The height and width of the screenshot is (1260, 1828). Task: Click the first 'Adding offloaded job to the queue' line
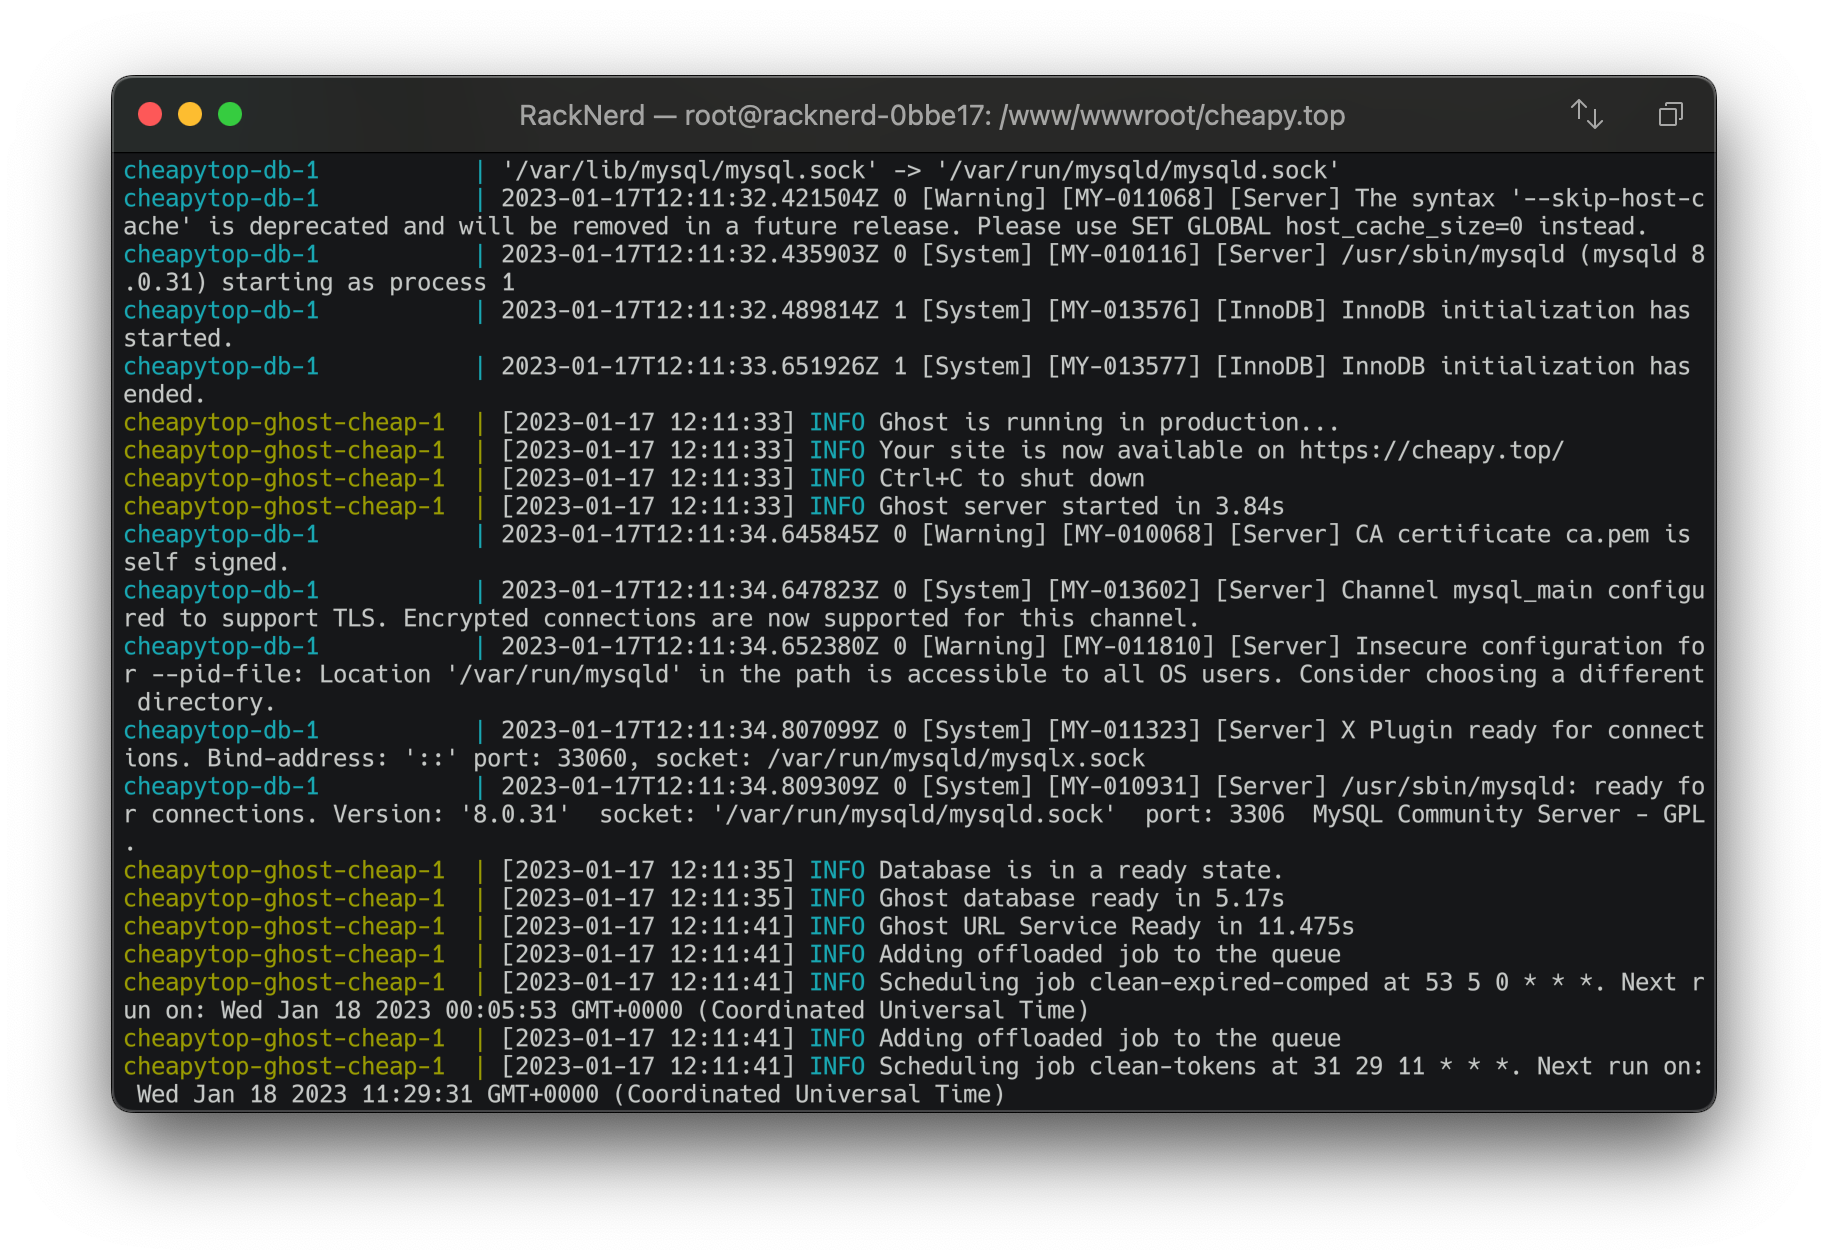tap(1109, 954)
